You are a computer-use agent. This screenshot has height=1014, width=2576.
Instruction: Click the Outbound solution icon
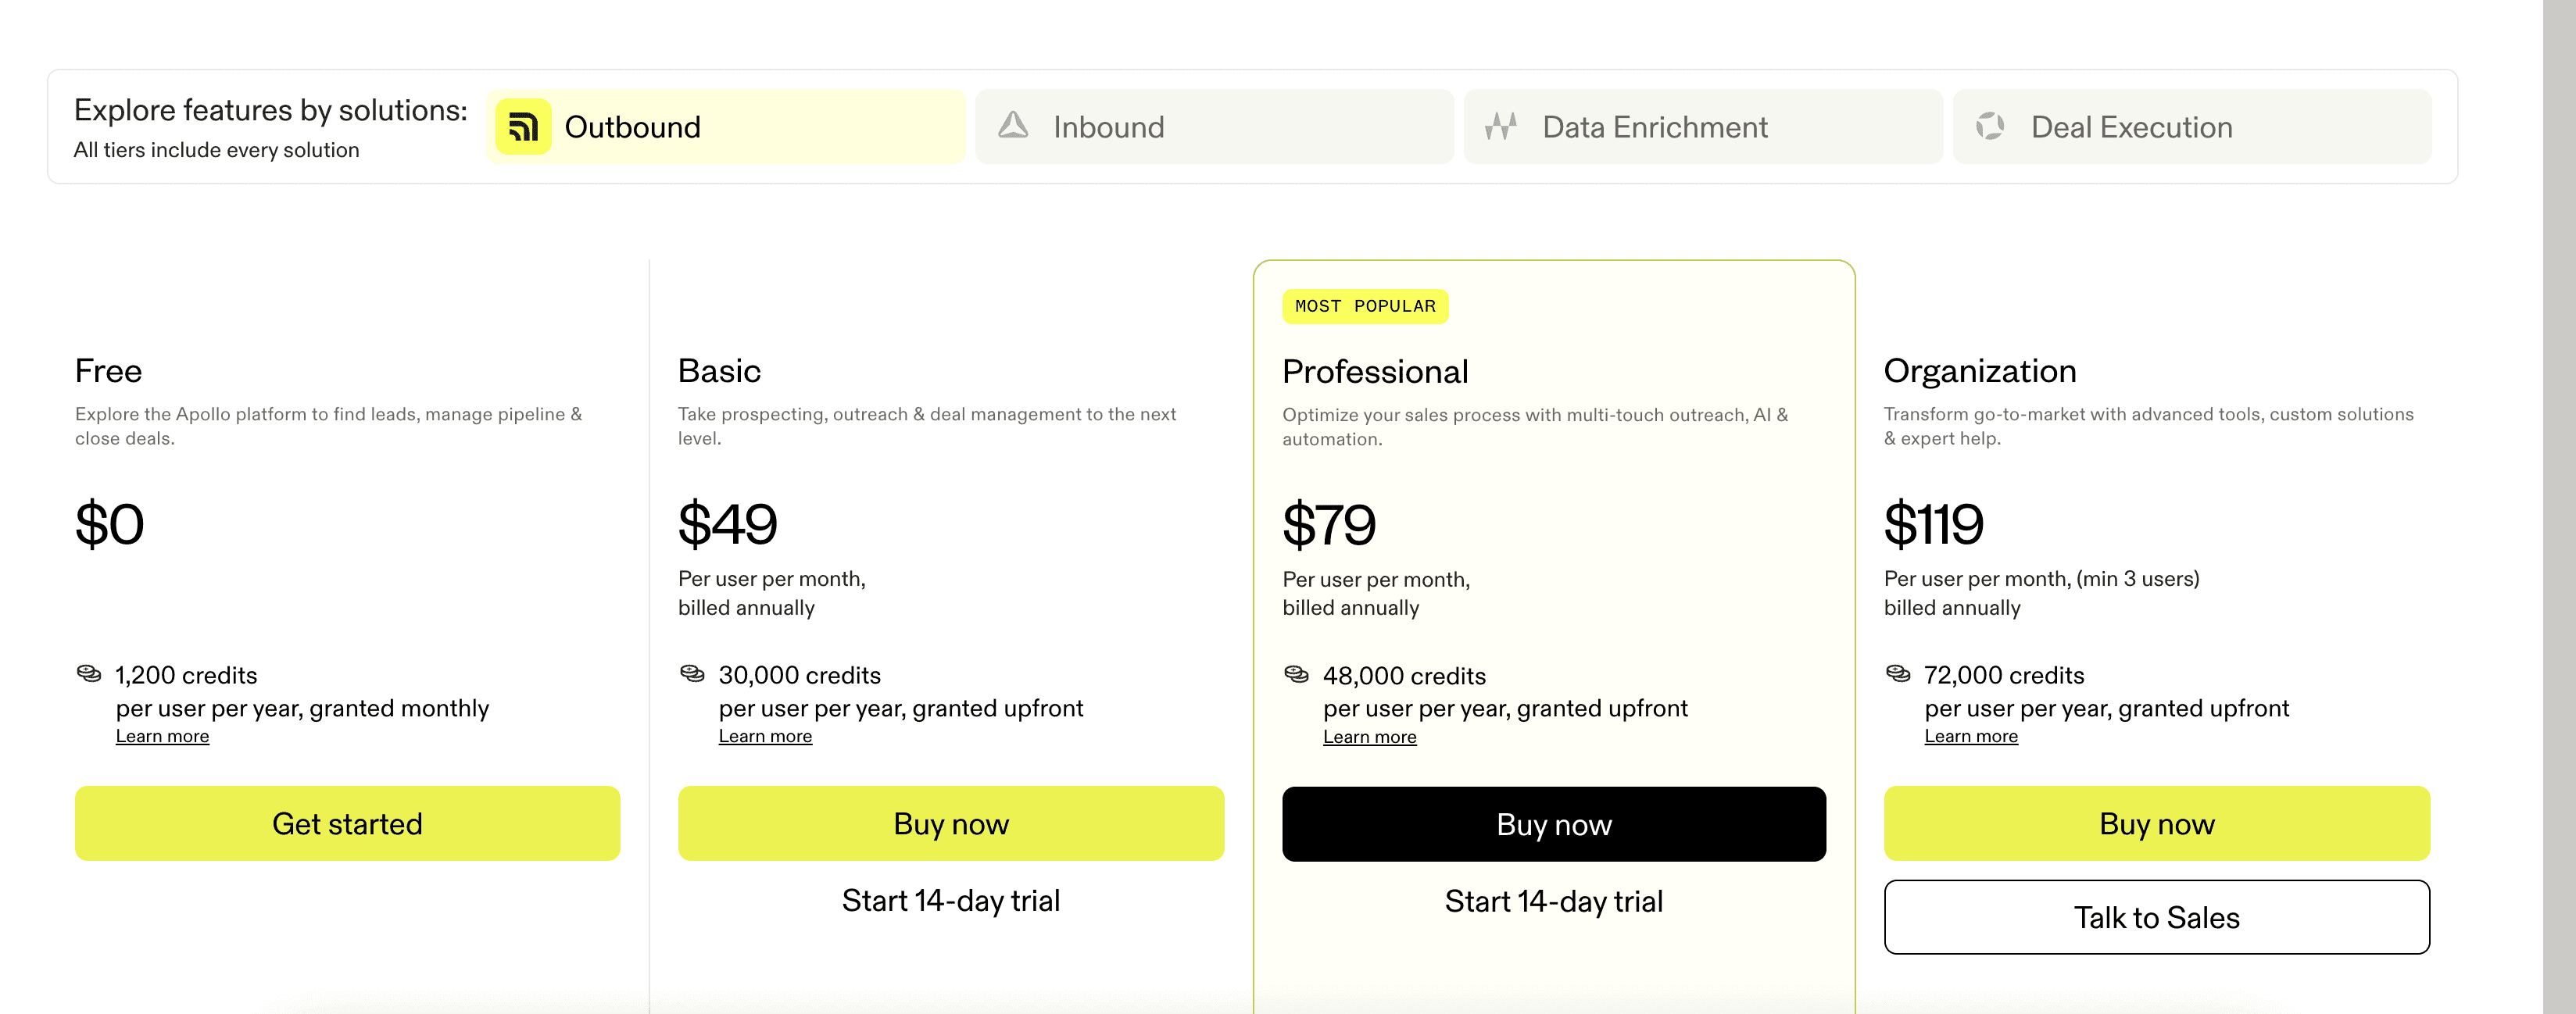523,127
